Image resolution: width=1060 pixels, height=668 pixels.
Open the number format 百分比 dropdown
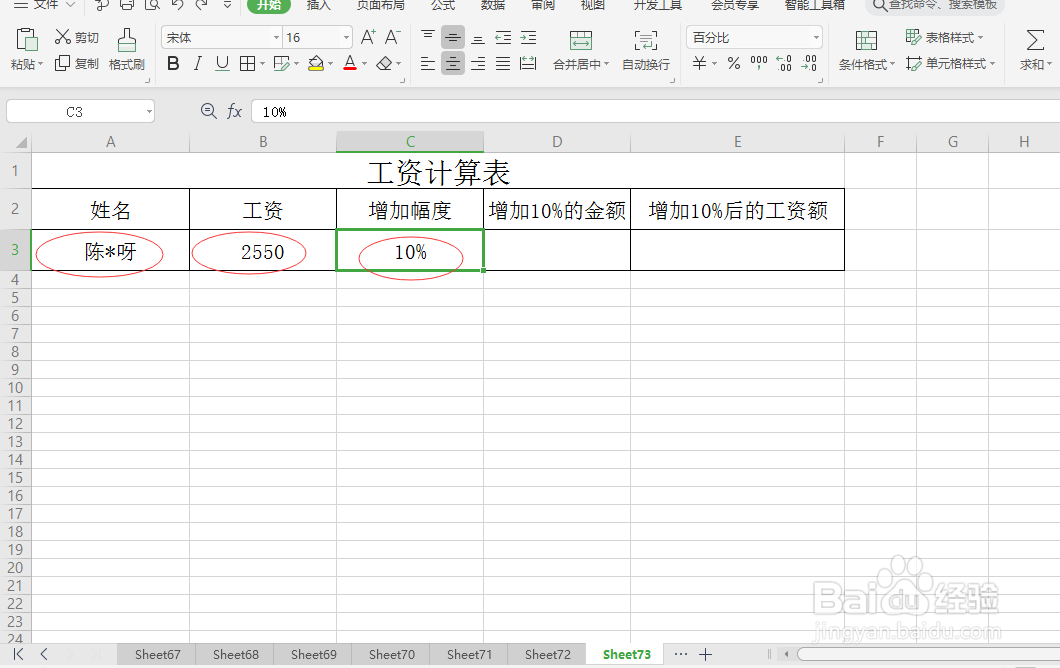pos(816,37)
